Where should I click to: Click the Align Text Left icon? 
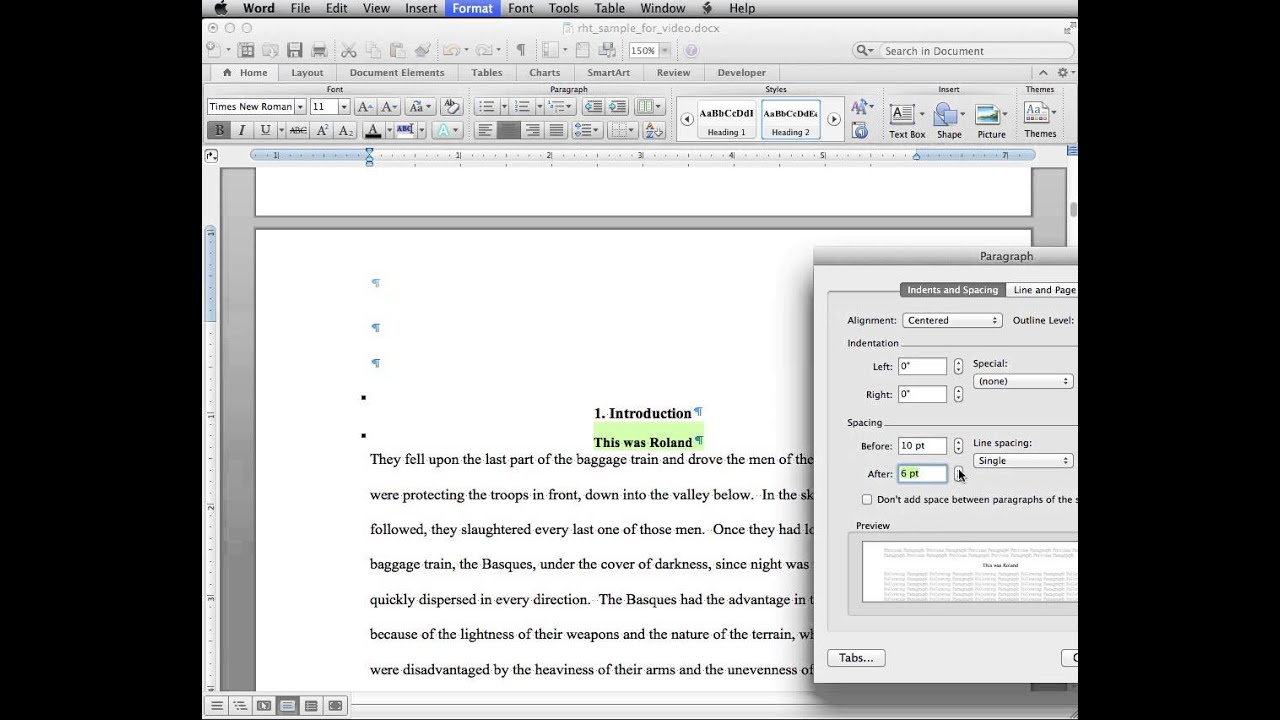click(484, 130)
